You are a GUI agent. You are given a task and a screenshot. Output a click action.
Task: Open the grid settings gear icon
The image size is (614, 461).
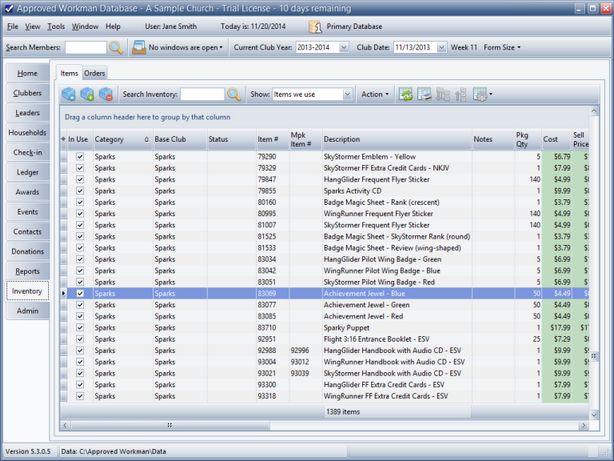(482, 94)
